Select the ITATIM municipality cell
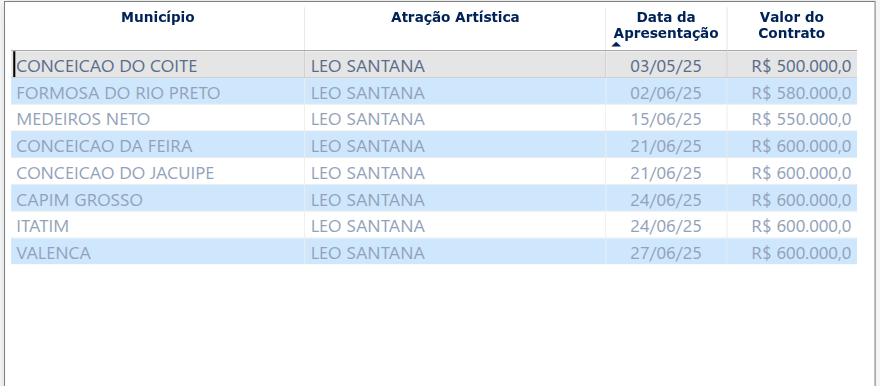 (158, 227)
